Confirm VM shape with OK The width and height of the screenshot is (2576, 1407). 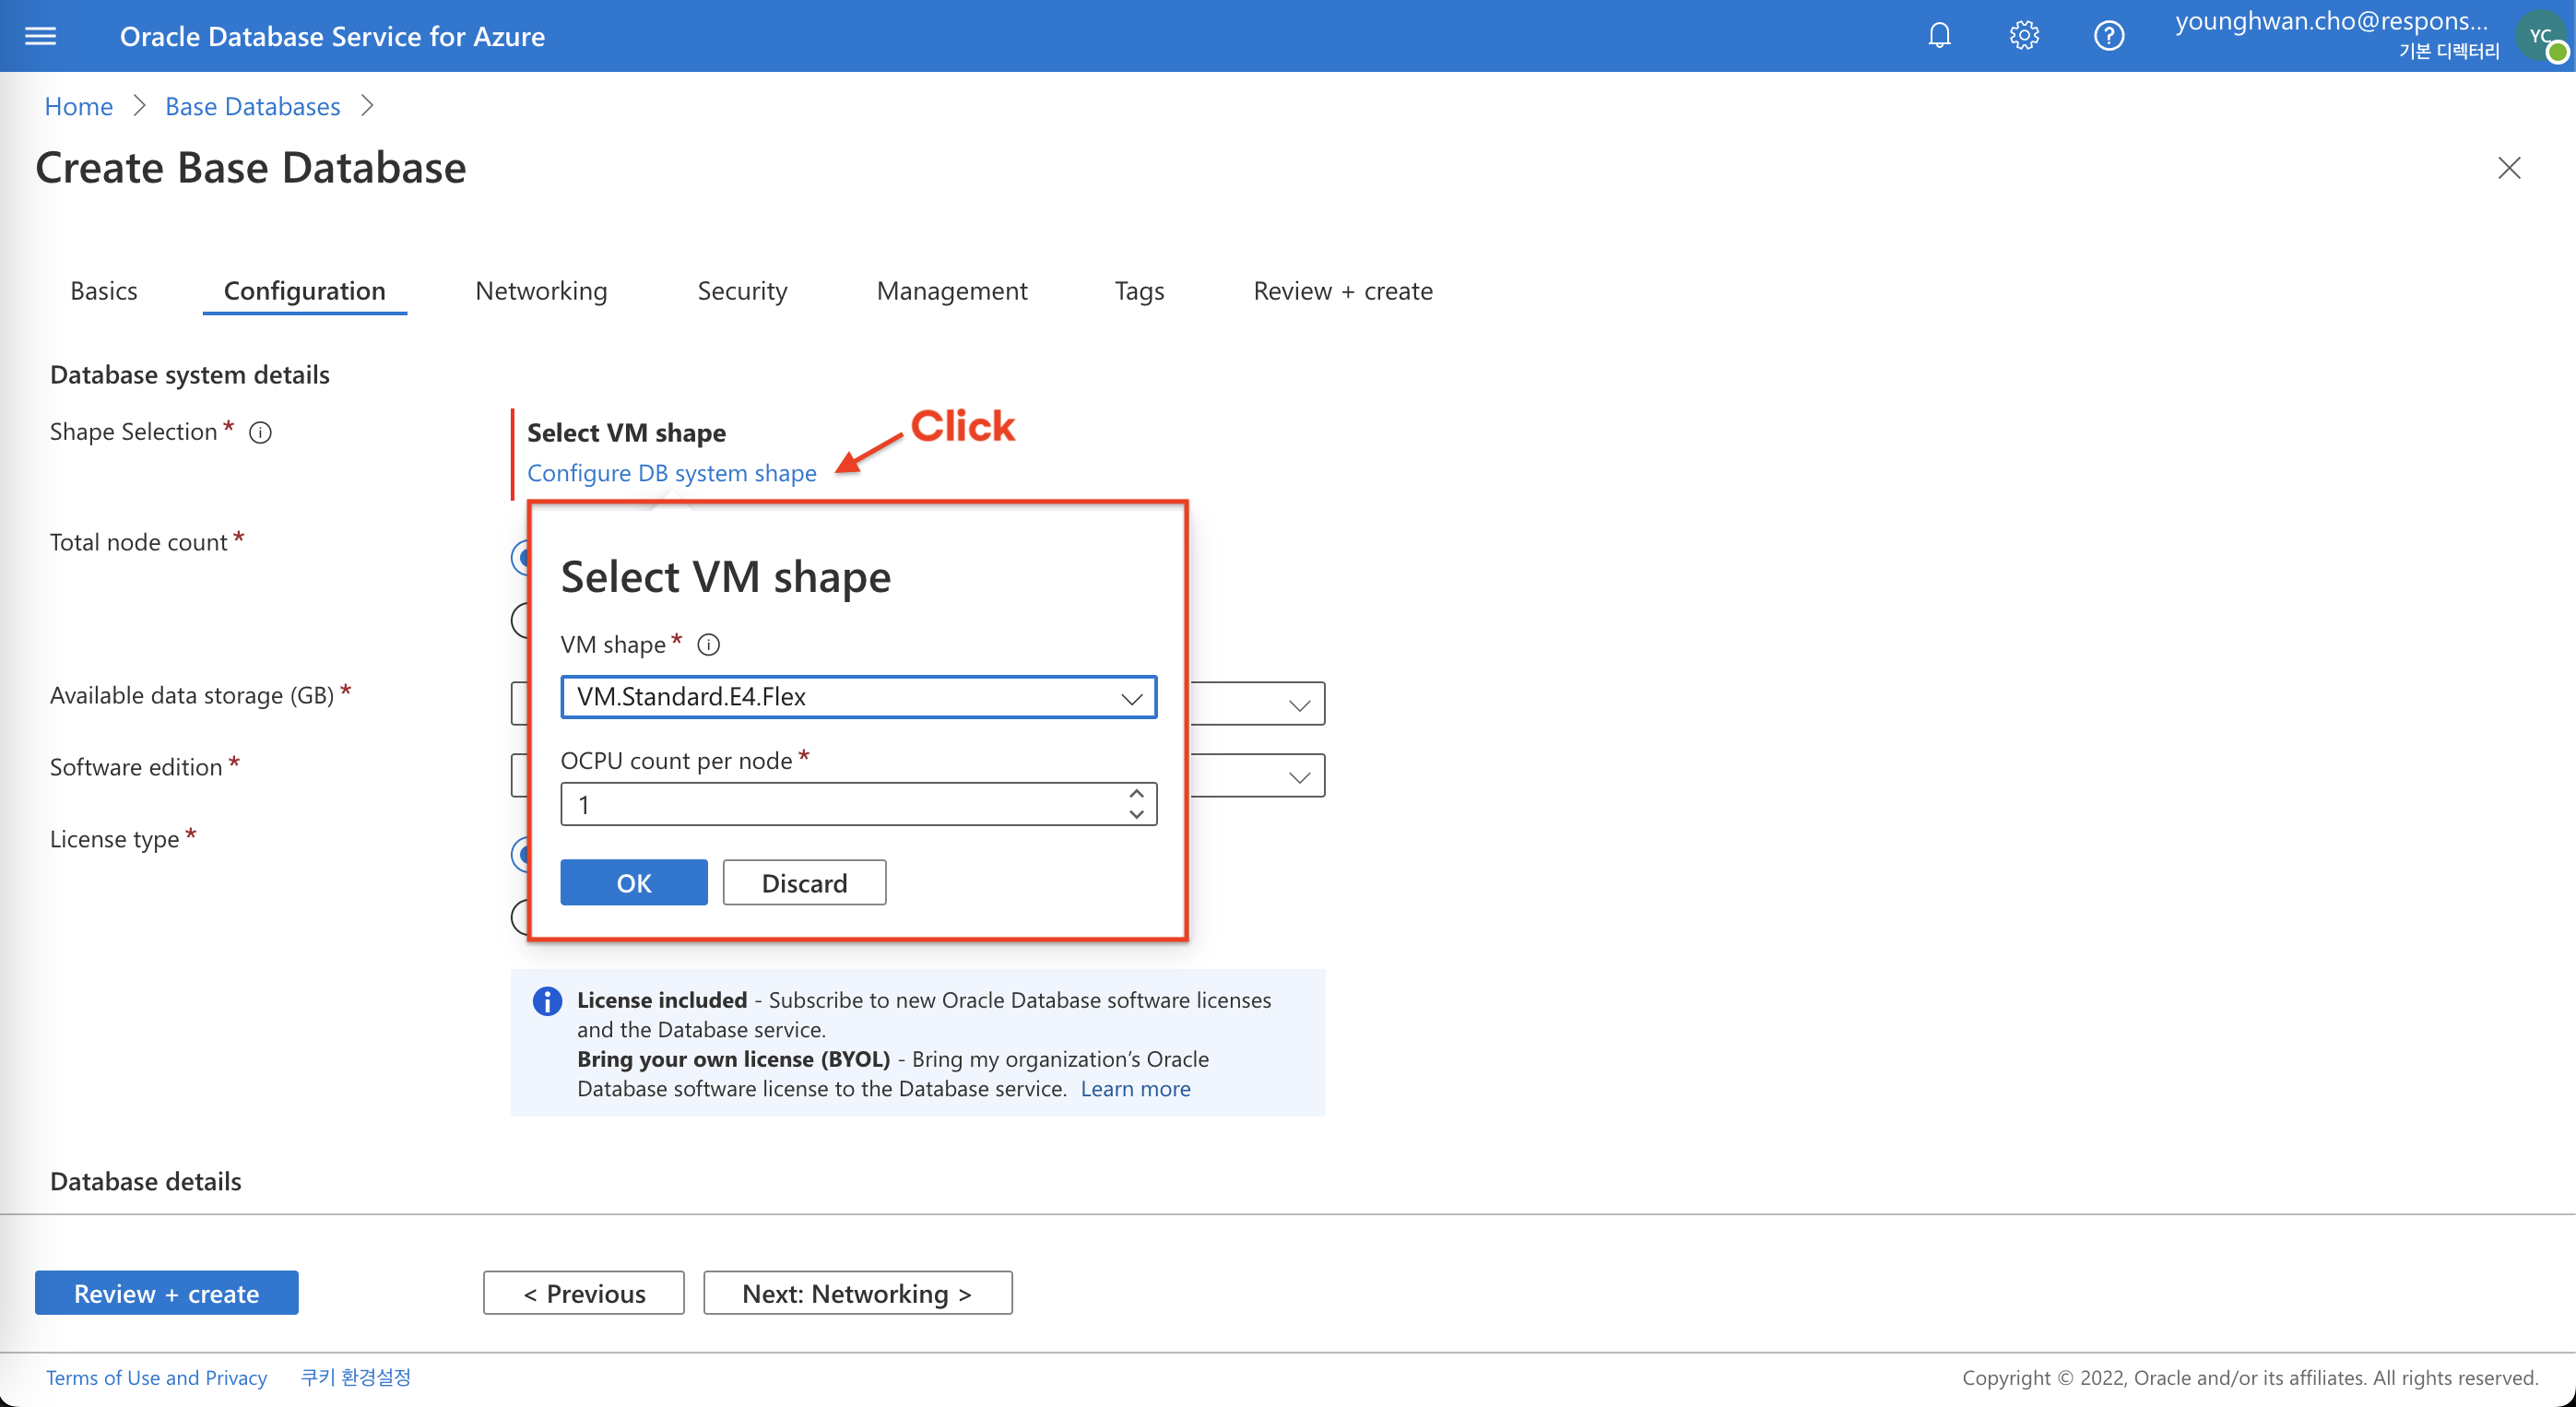(x=634, y=883)
